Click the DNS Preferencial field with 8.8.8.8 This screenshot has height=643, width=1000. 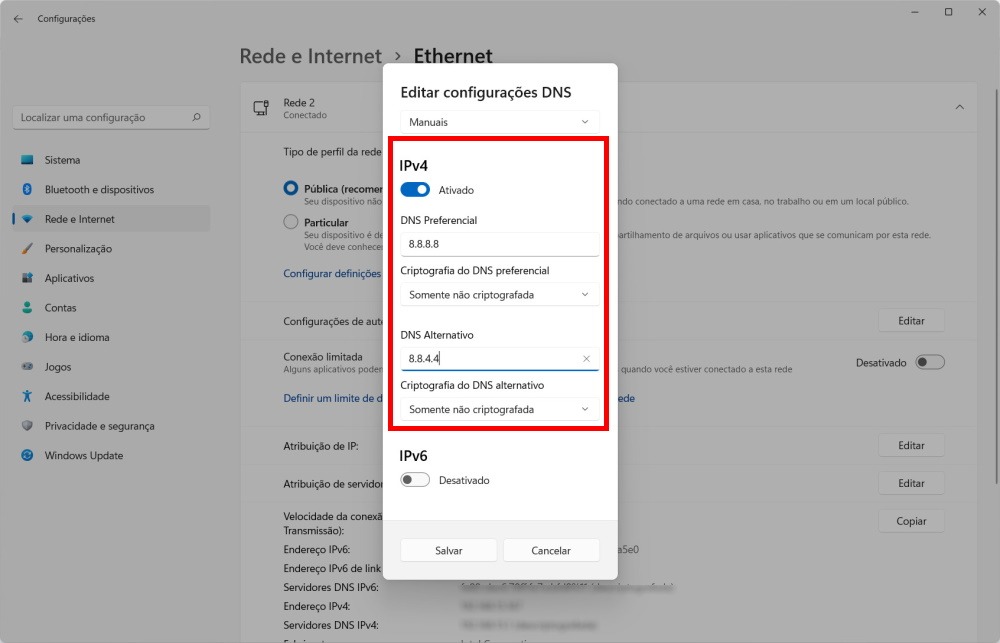499,244
